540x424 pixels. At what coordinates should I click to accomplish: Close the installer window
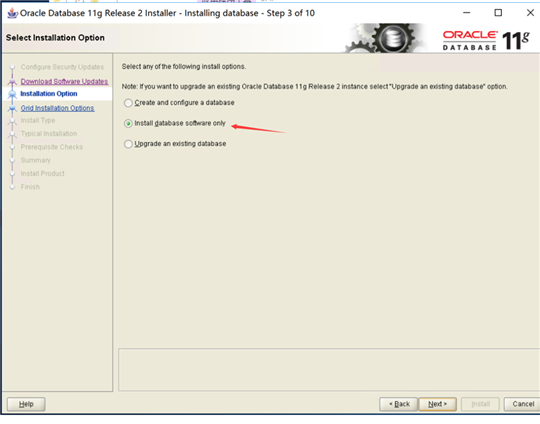point(530,13)
